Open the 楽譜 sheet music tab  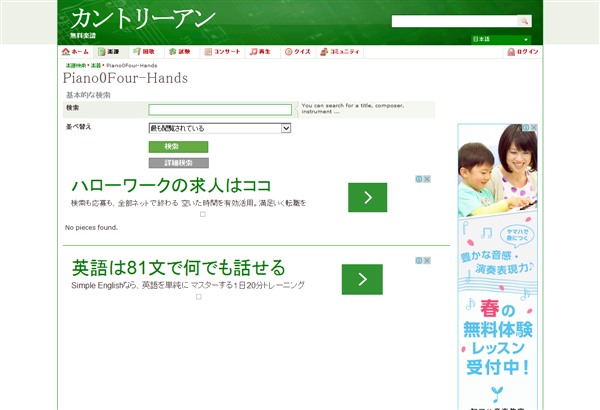pyautogui.click(x=109, y=52)
